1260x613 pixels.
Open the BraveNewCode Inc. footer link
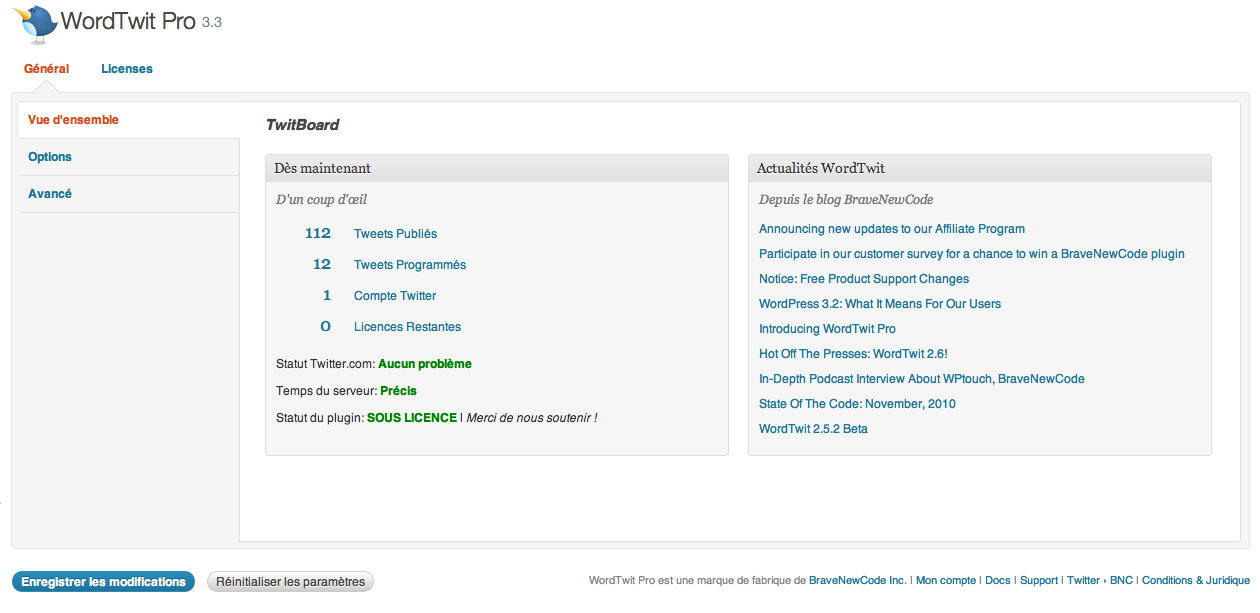(x=858, y=581)
